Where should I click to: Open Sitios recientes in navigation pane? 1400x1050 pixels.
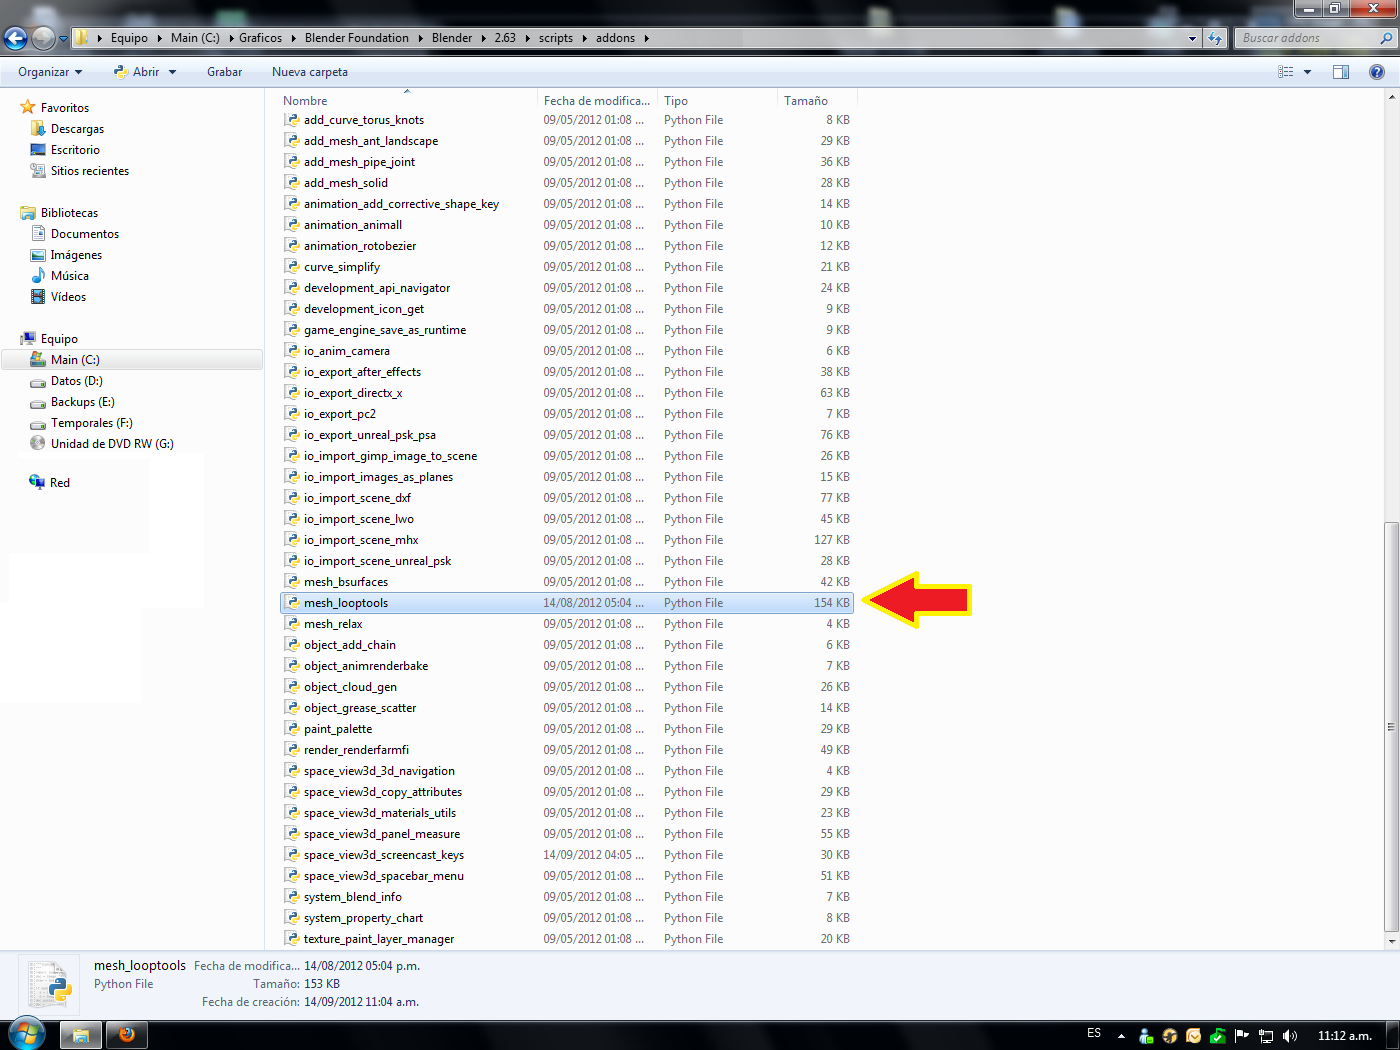click(90, 171)
